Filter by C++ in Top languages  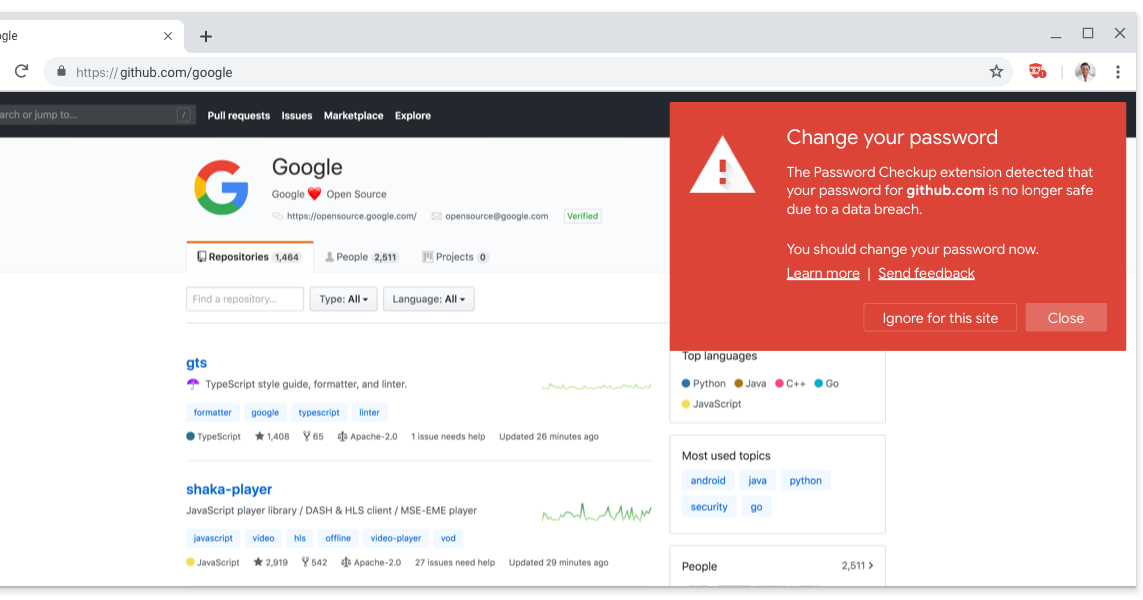point(790,383)
